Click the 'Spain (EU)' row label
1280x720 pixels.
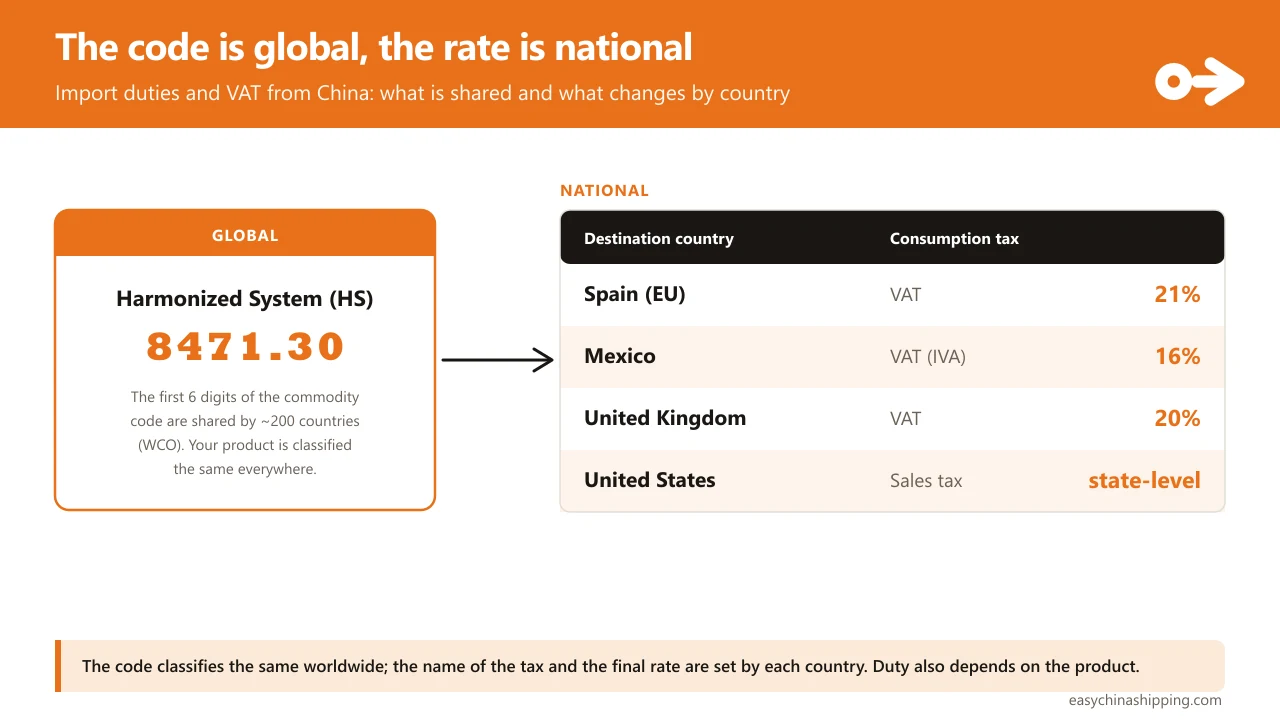(x=635, y=294)
